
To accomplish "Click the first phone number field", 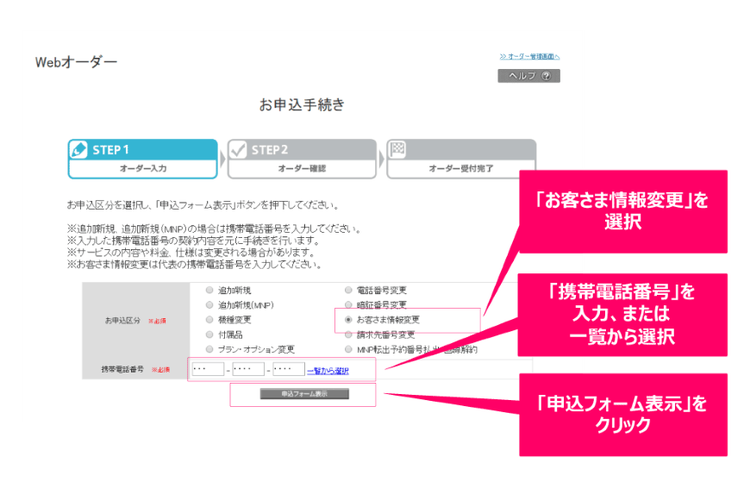I will [x=208, y=369].
